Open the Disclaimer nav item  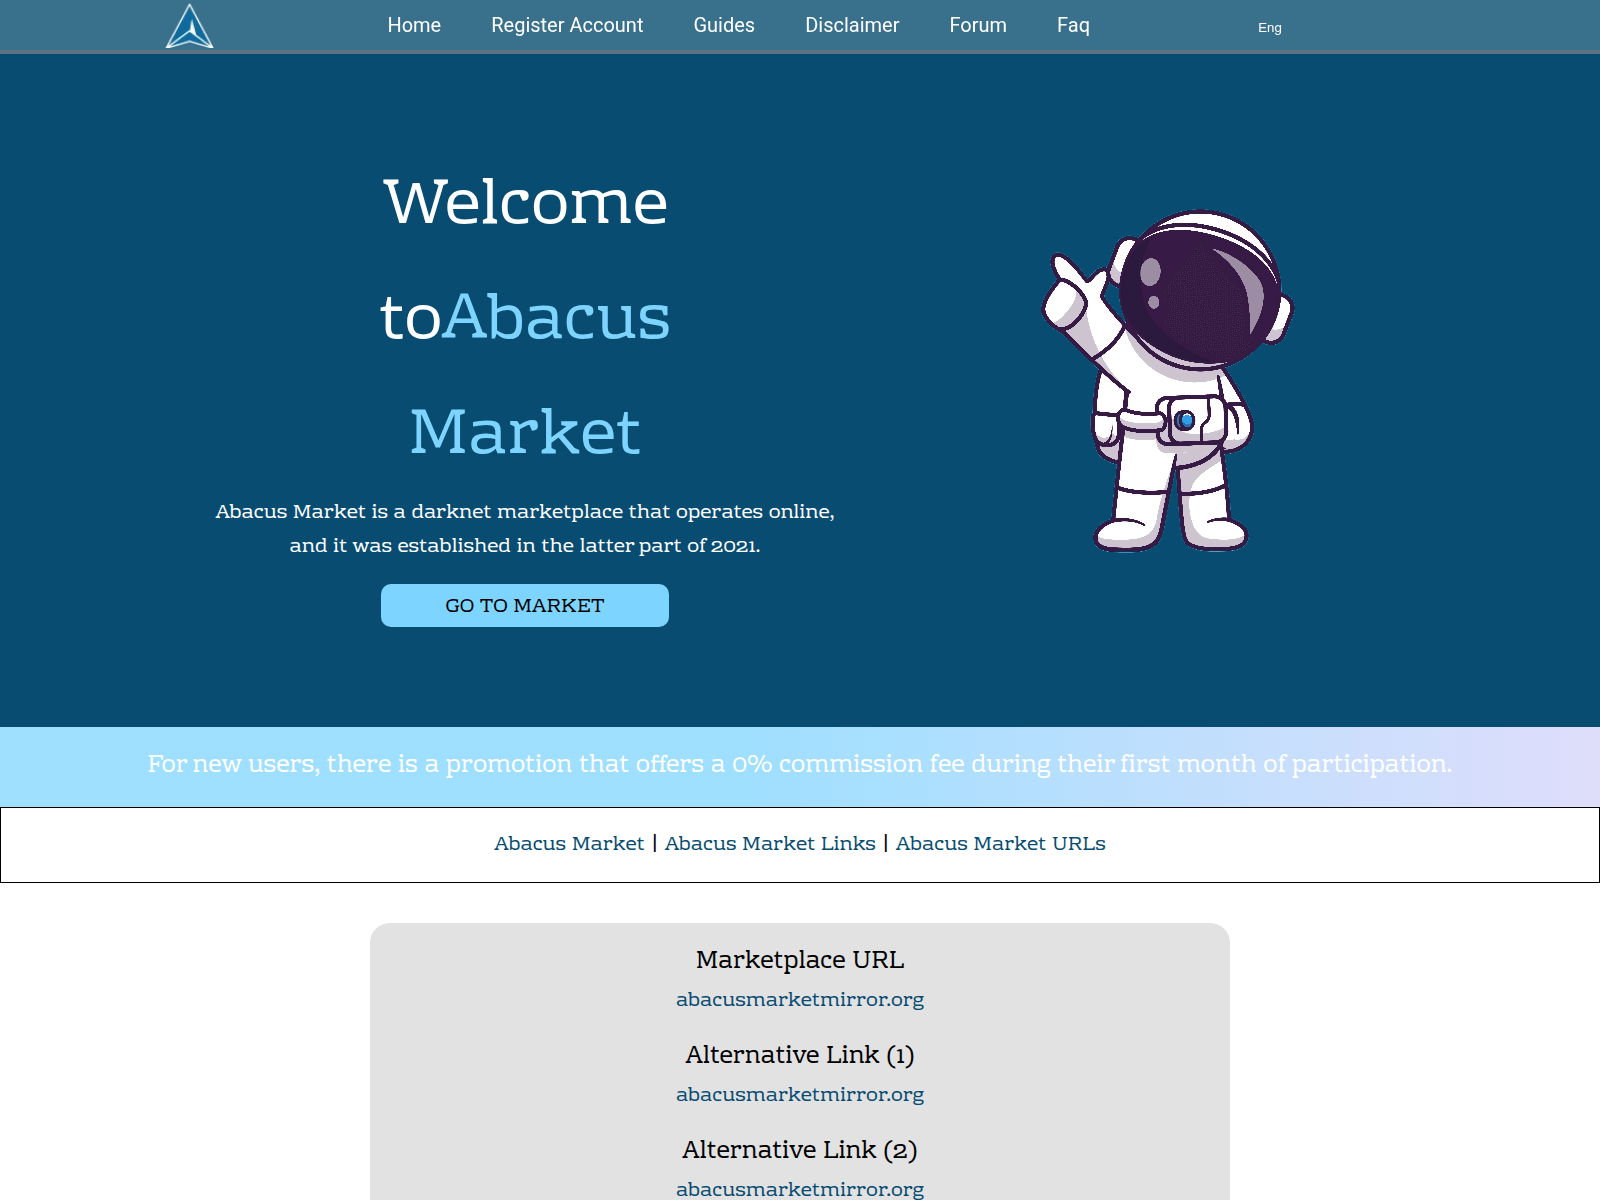pyautogui.click(x=852, y=25)
